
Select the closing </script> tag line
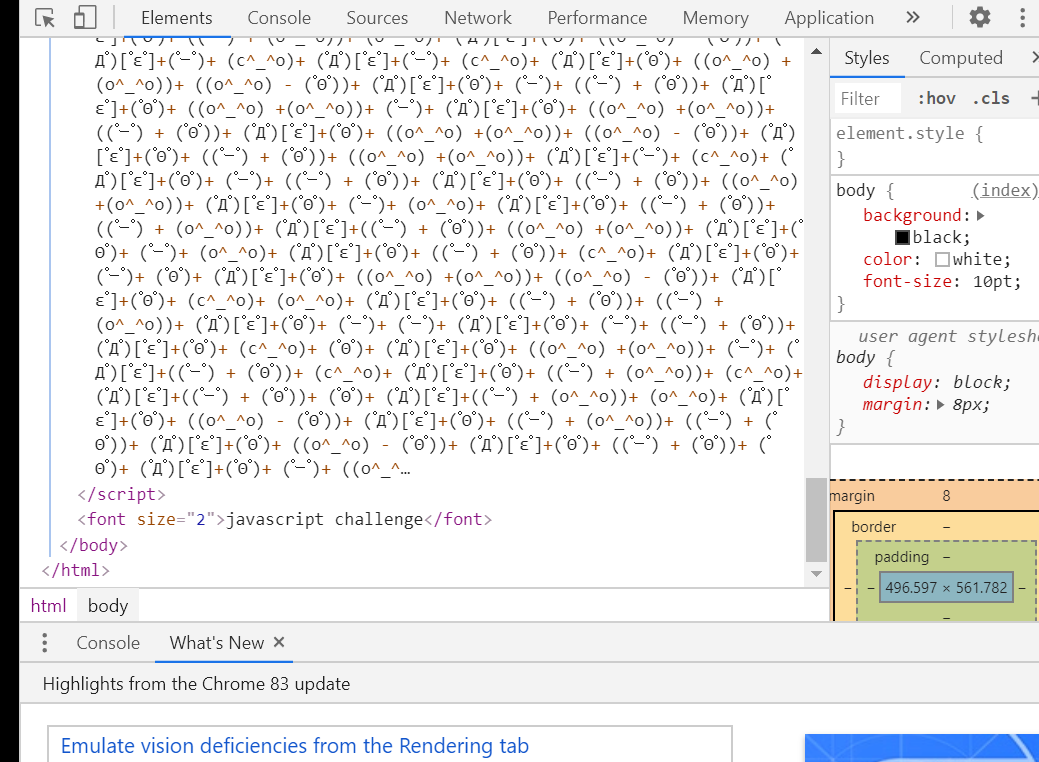coord(121,494)
